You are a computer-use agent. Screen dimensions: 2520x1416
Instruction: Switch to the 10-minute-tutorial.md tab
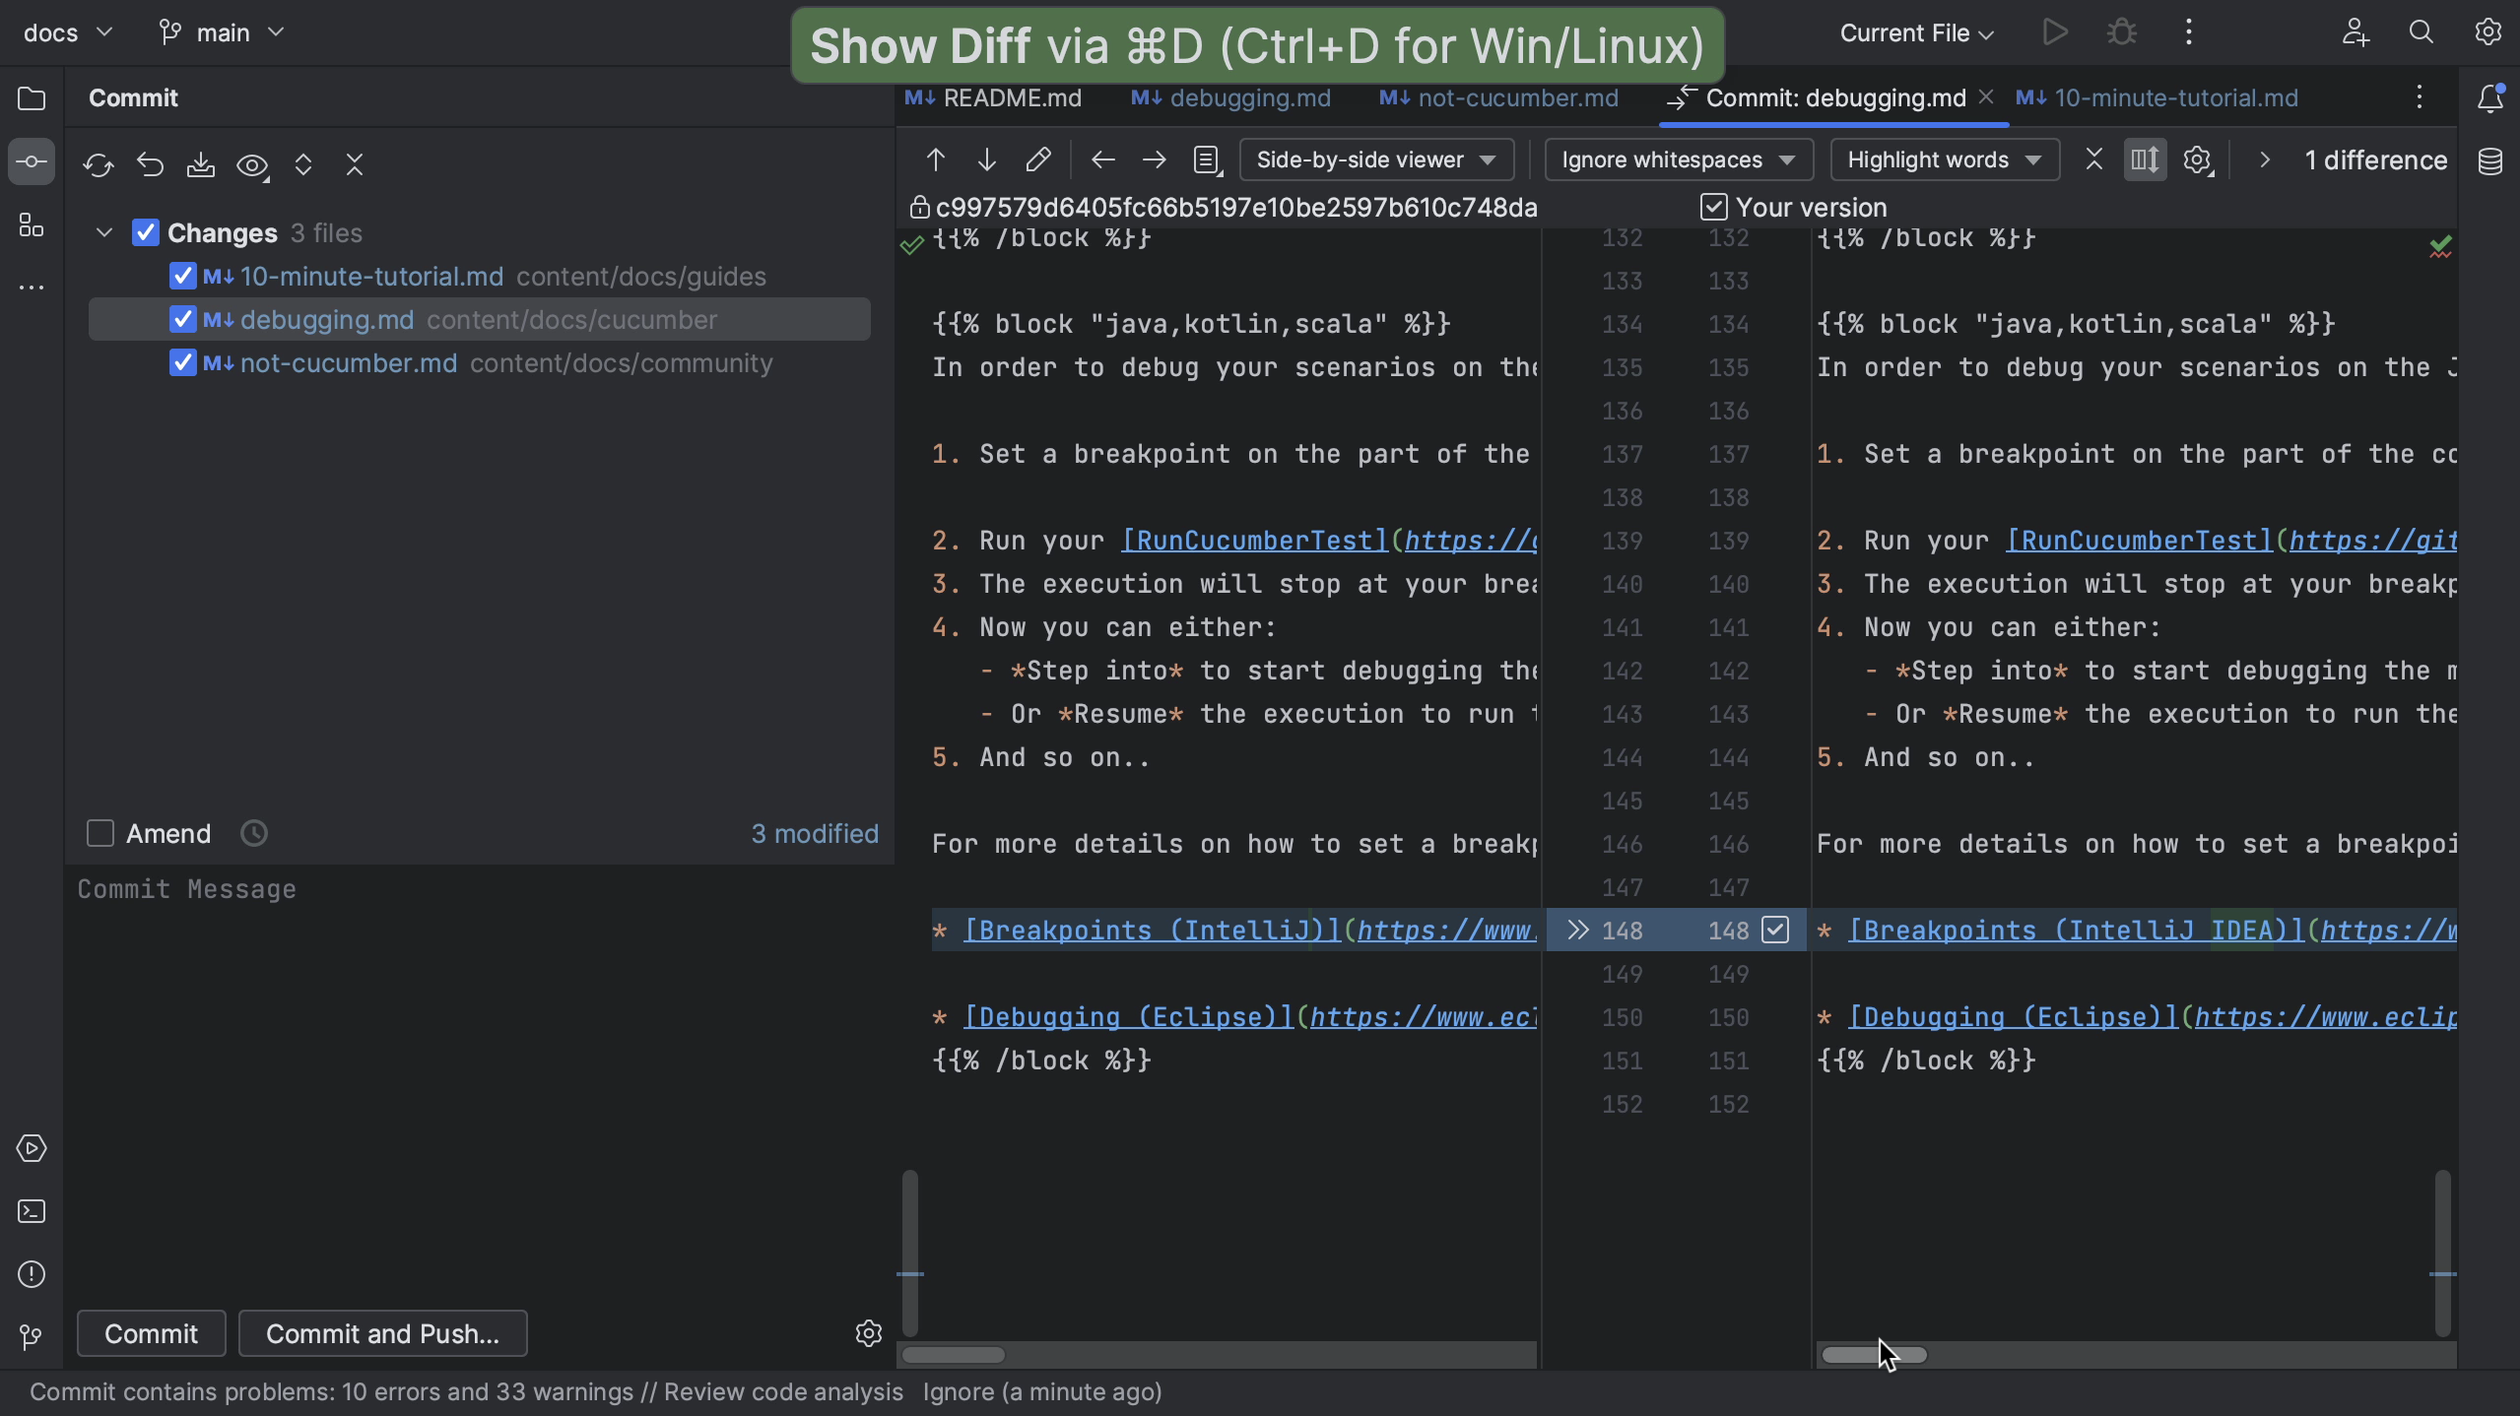tap(2156, 98)
